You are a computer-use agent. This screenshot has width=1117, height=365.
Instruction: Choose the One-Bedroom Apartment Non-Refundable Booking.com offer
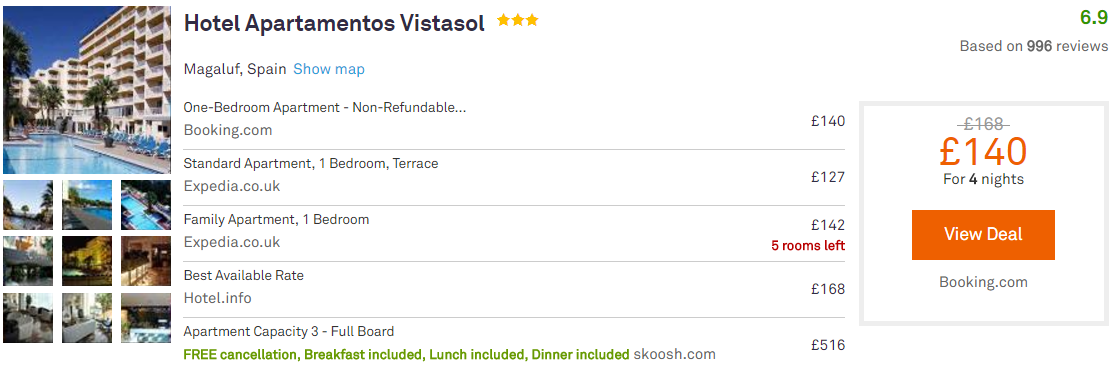click(514, 121)
